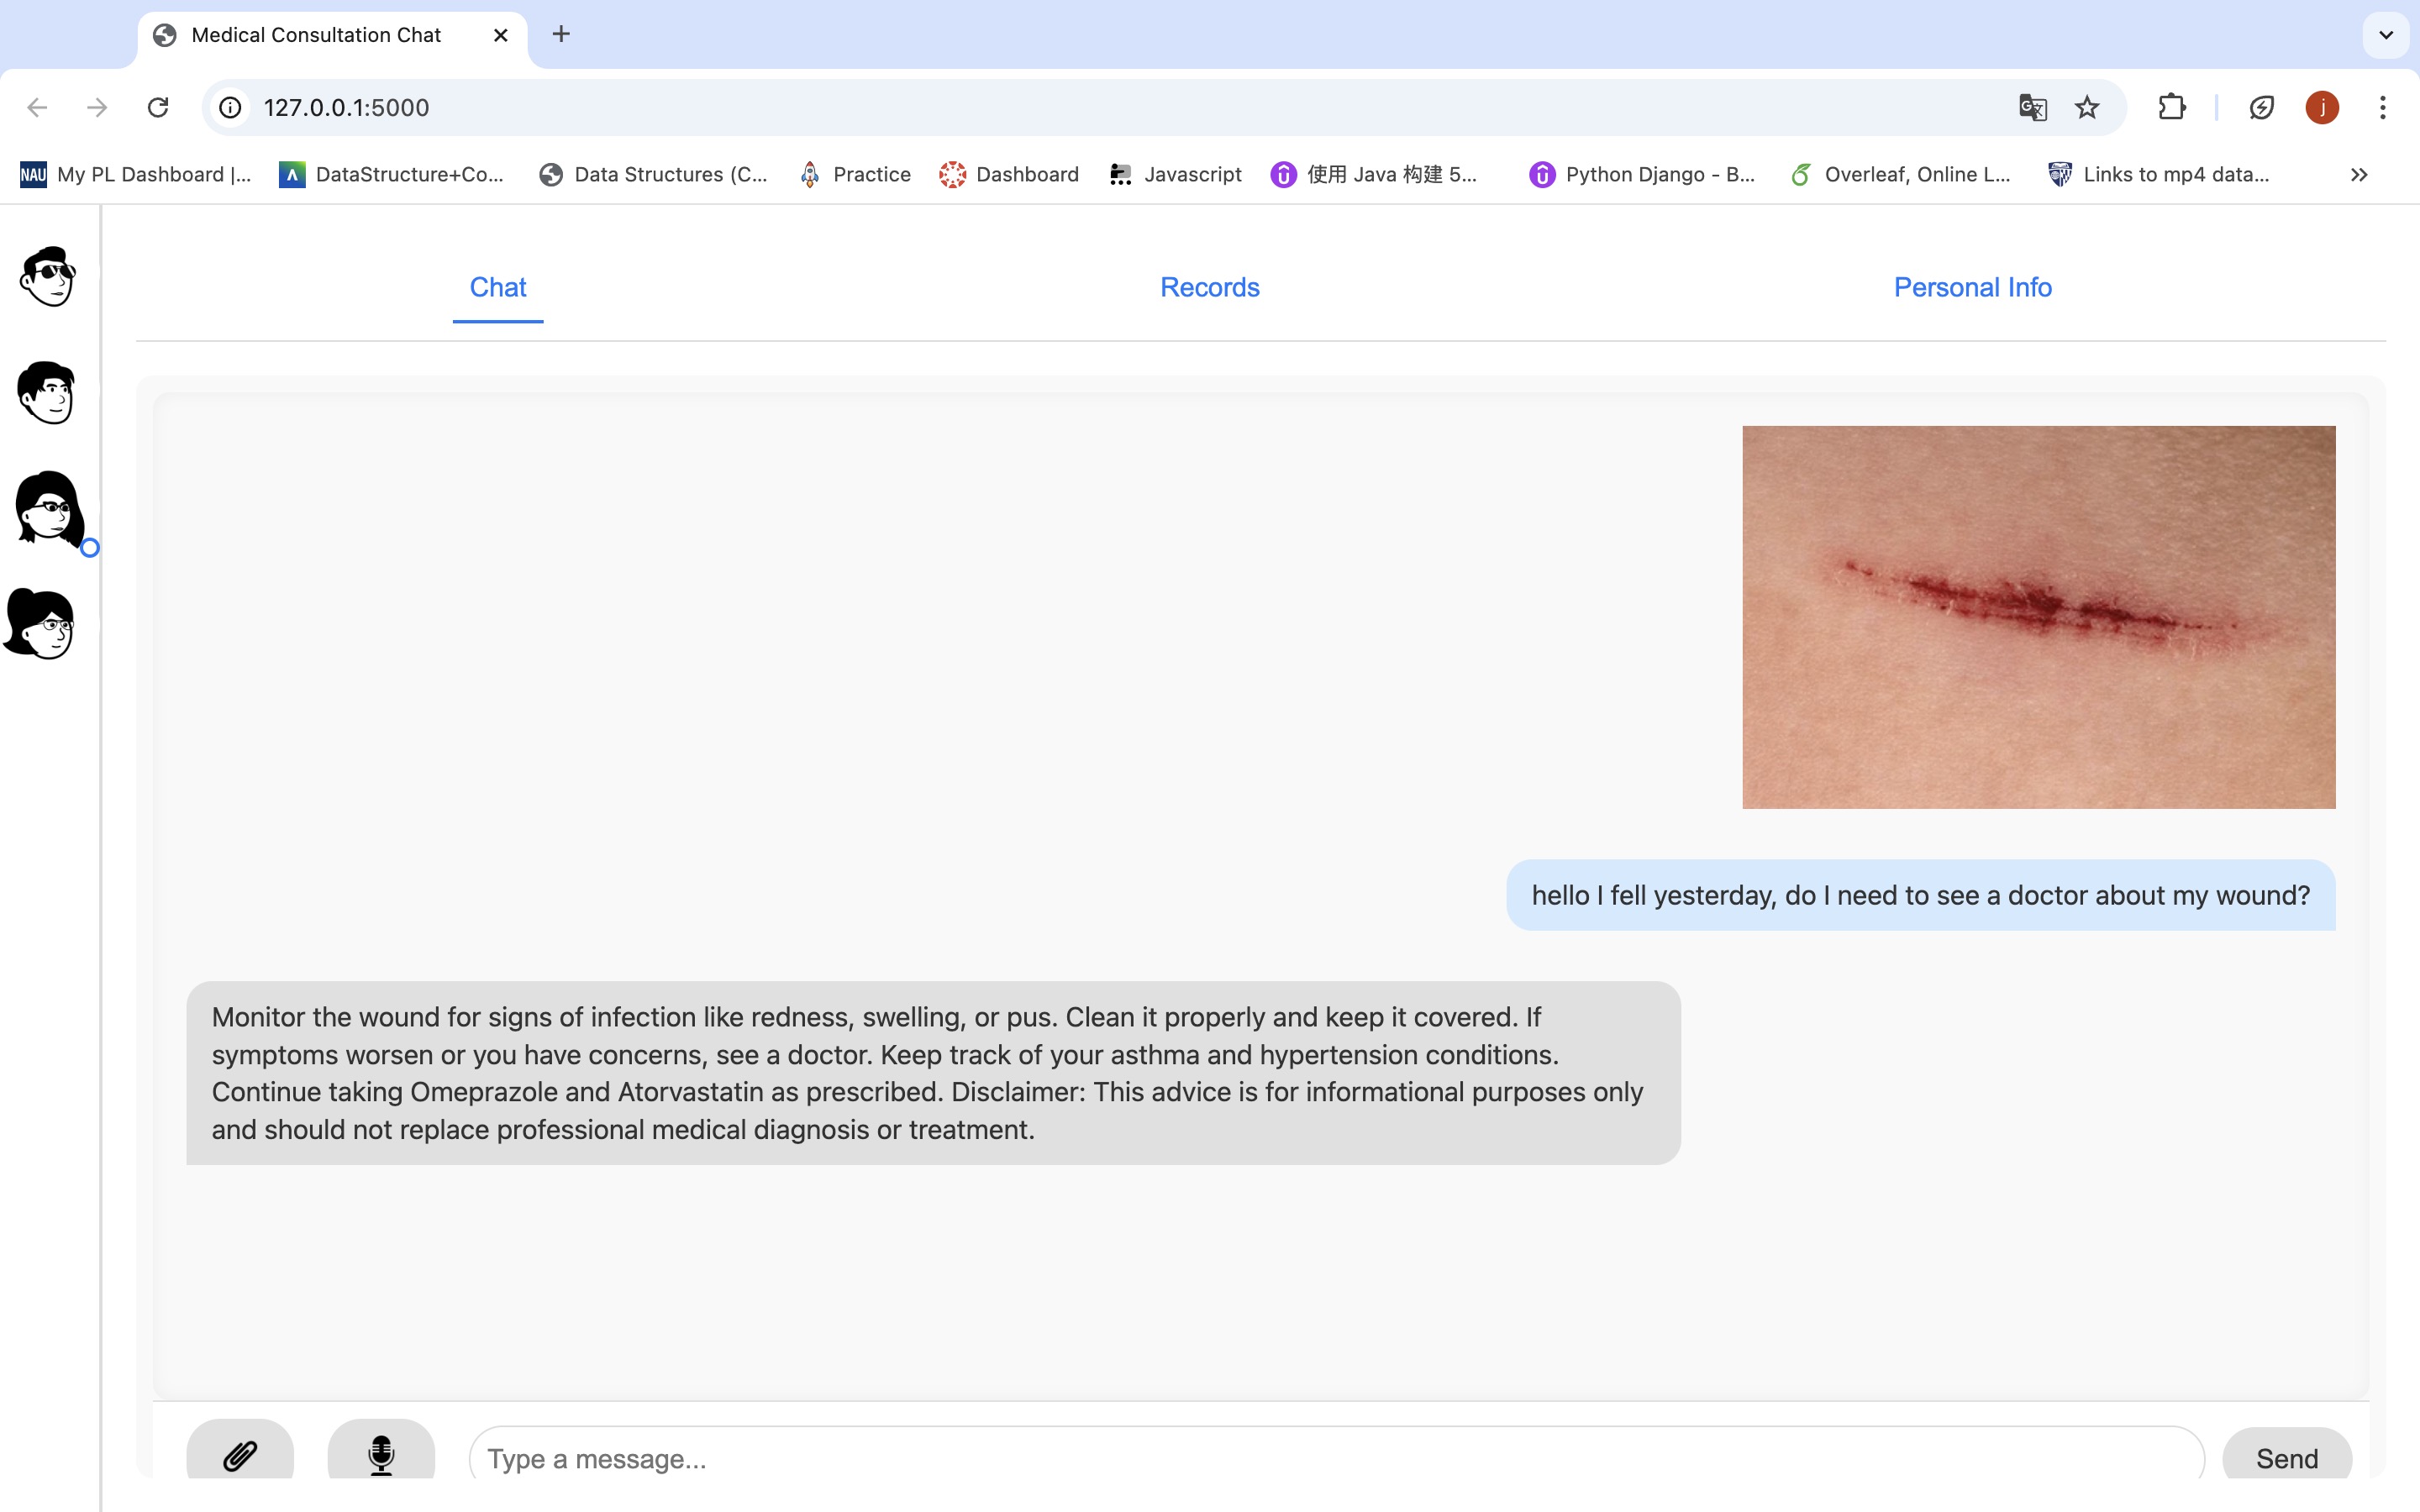This screenshot has height=1512, width=2420.
Task: Click the paperclip attachment icon
Action: [240, 1455]
